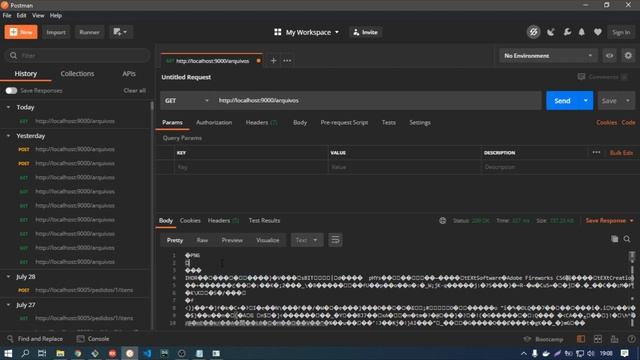Screen dimensions: 640x360
Task: Send the request
Action: 562,100
